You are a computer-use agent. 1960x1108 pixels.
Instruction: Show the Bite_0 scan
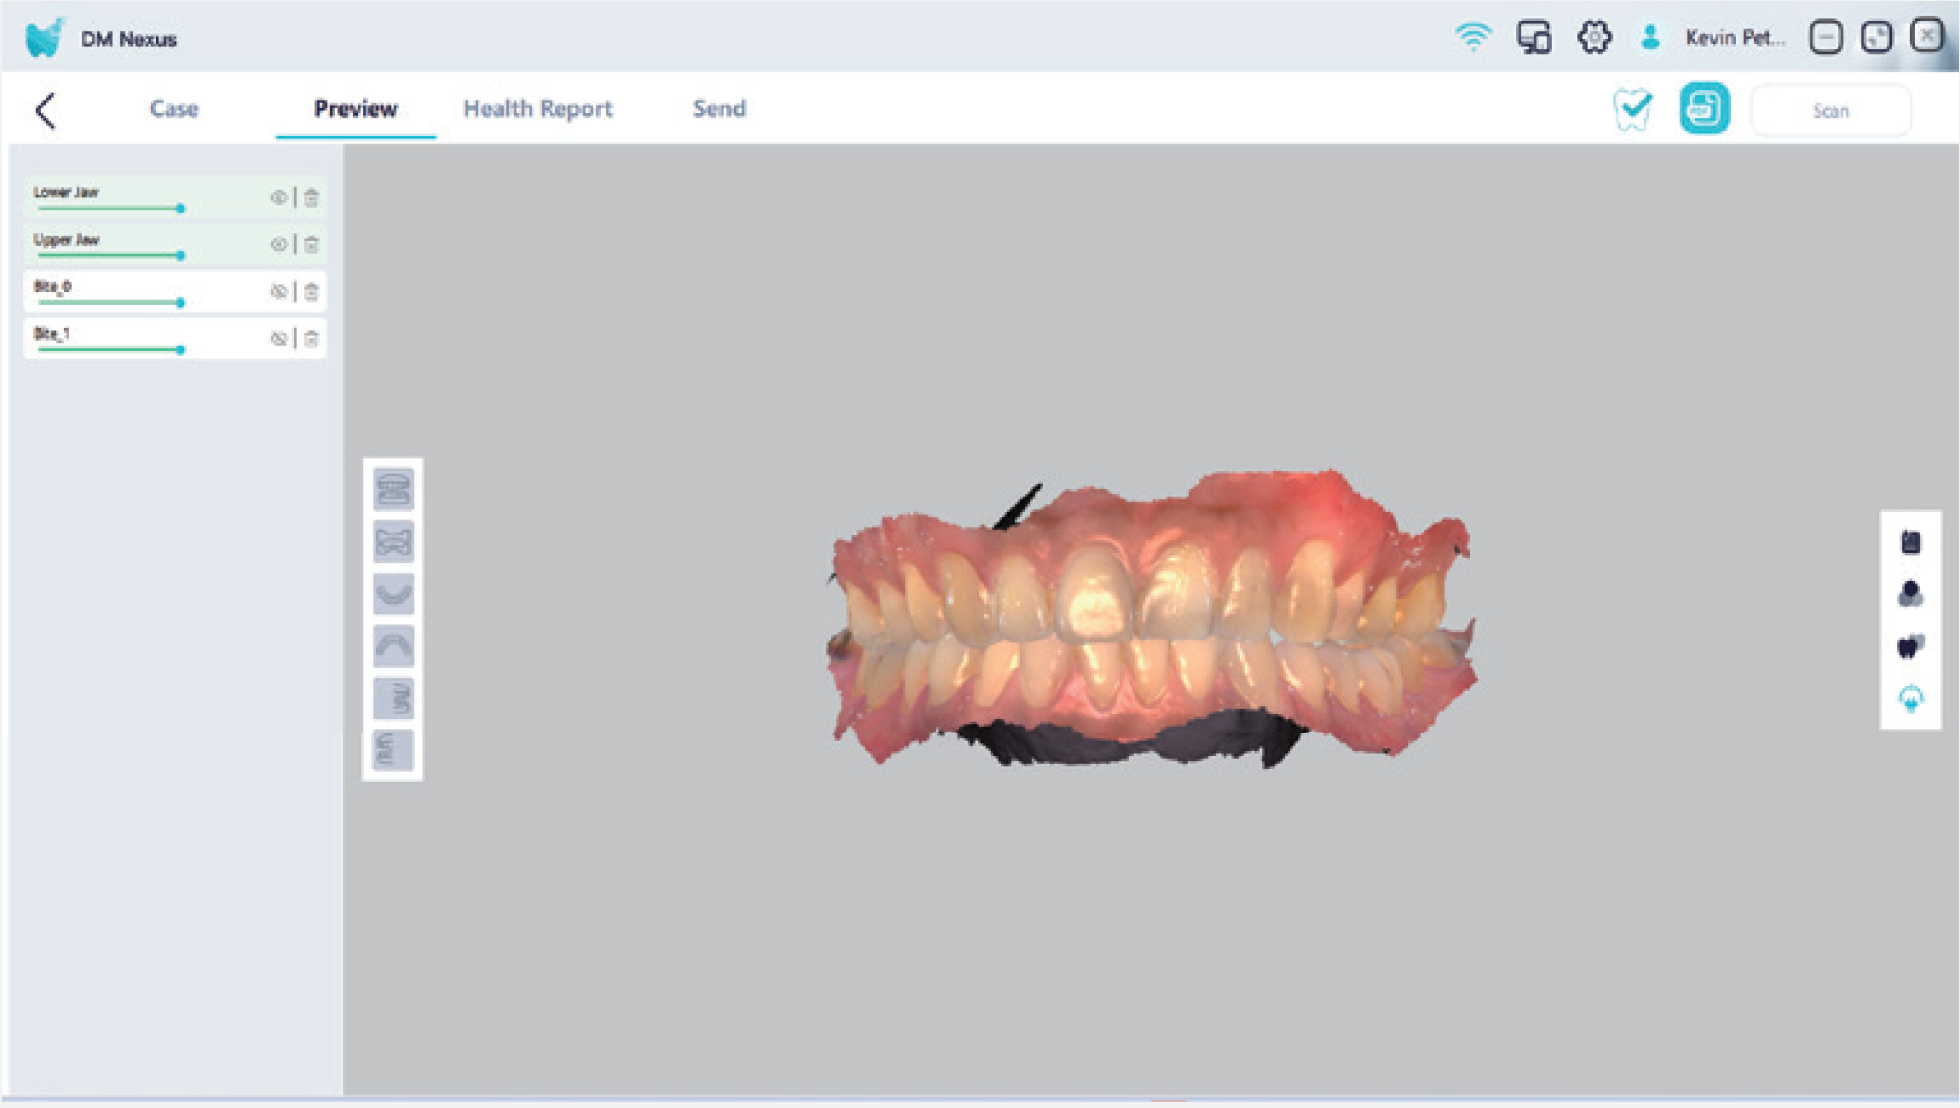278,292
